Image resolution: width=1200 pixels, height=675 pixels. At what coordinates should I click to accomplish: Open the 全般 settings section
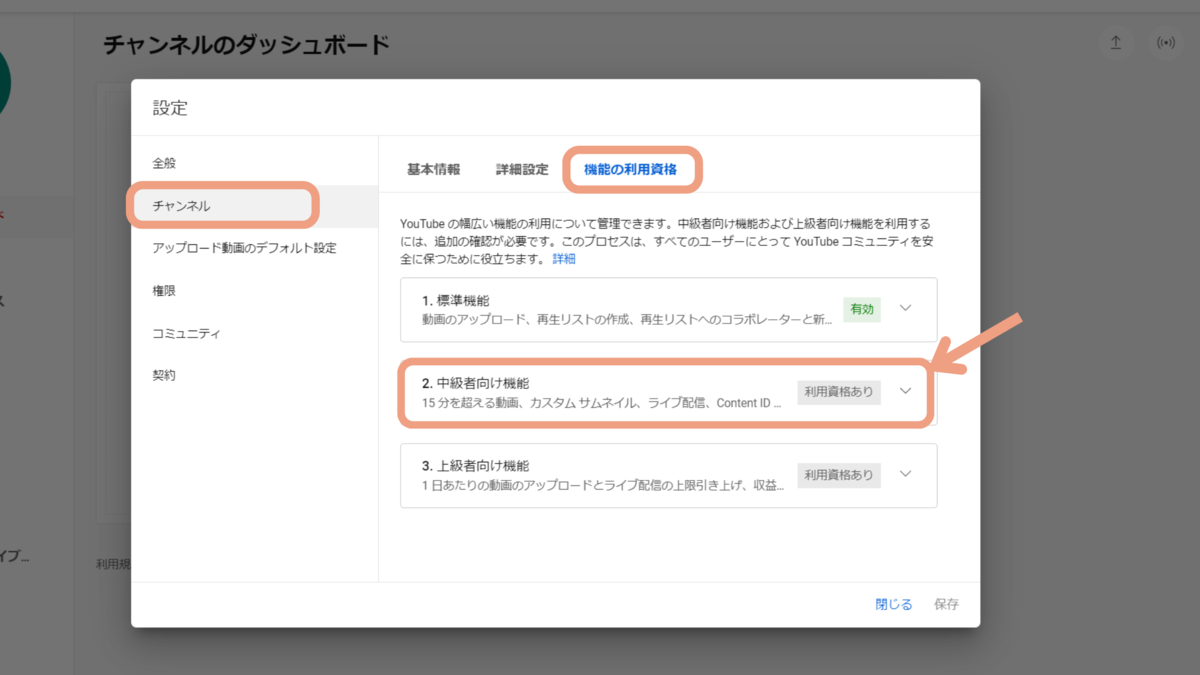pyautogui.click(x=255, y=163)
